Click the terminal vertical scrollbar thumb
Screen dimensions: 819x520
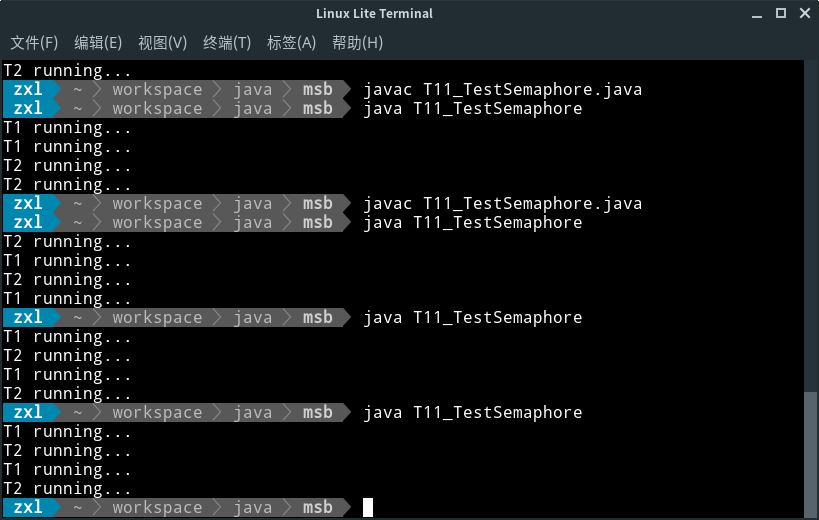click(x=810, y=453)
